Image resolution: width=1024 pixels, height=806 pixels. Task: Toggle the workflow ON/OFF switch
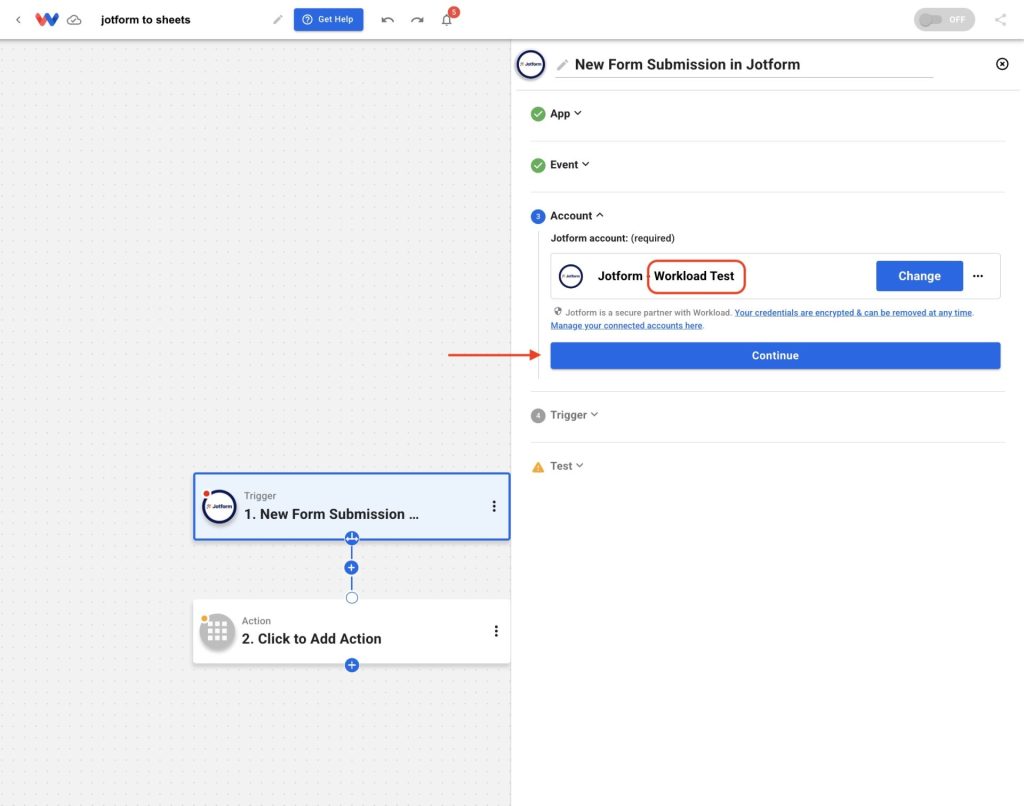tap(944, 20)
